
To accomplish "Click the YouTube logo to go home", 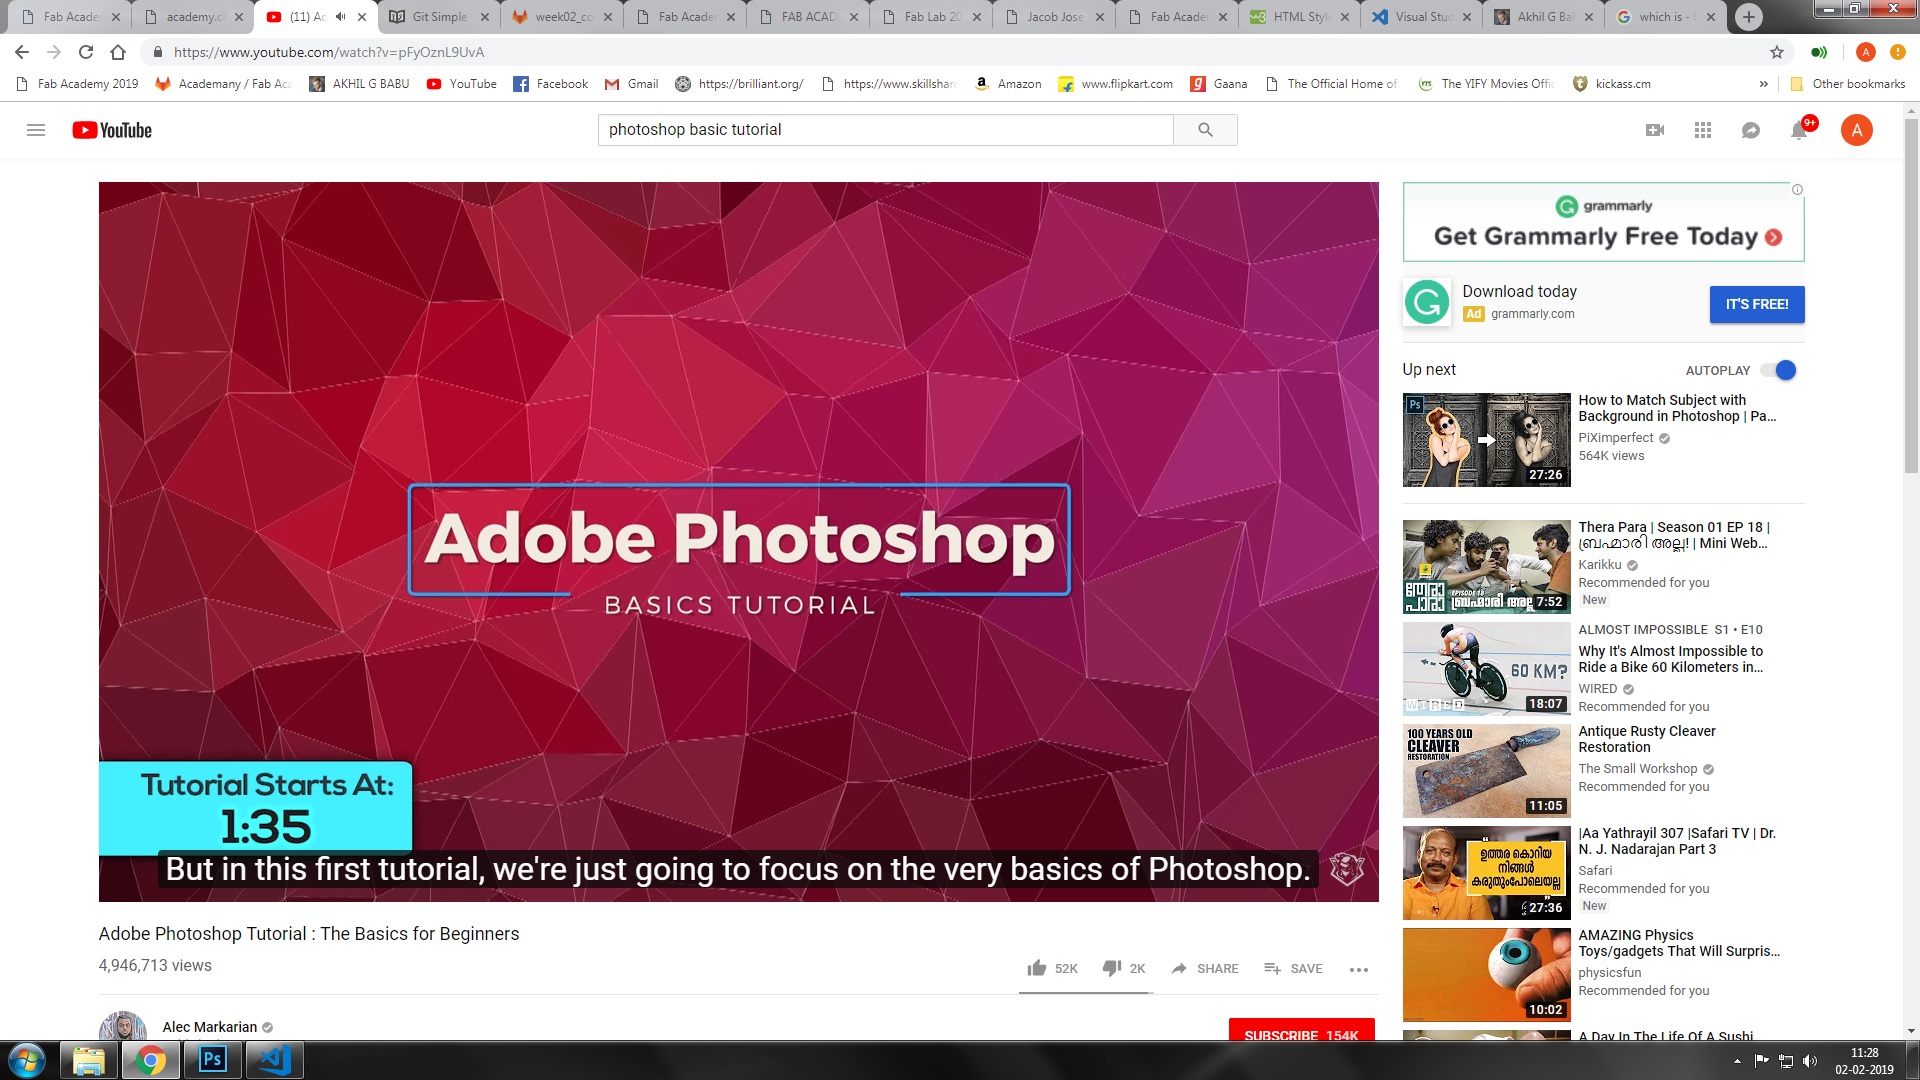I will (111, 130).
